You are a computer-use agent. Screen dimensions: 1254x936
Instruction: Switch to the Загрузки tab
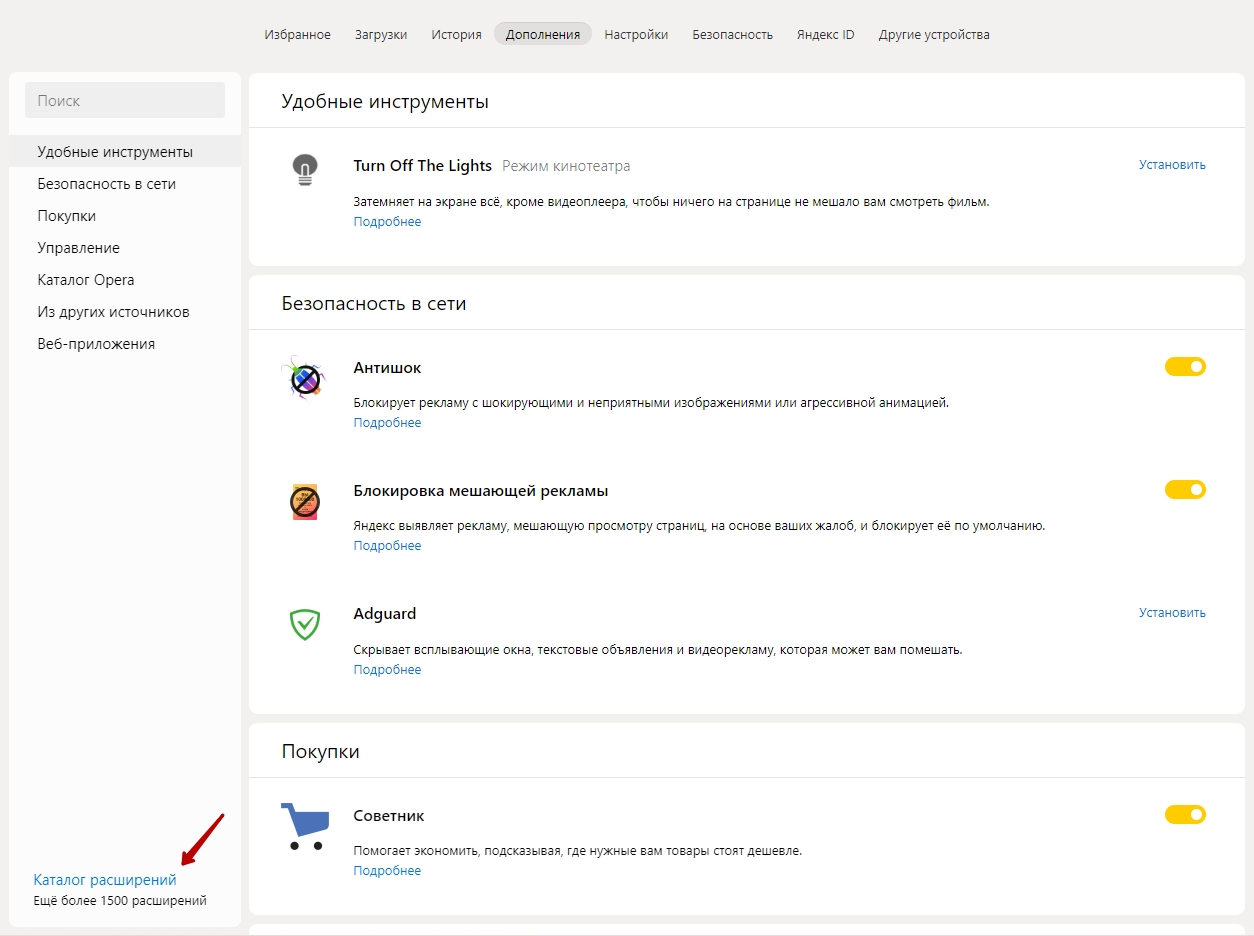pyautogui.click(x=381, y=34)
